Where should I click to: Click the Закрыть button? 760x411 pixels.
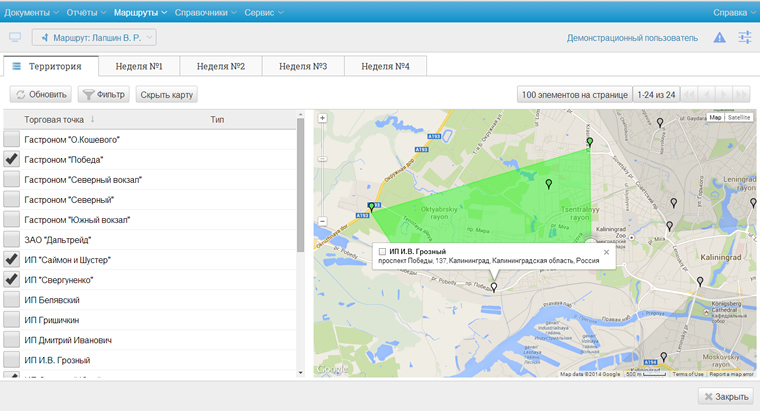click(726, 396)
